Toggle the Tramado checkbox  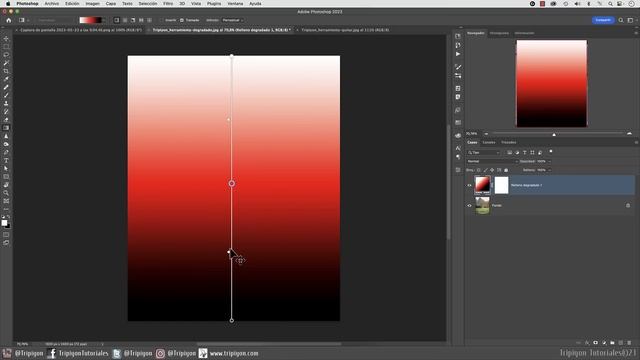pos(182,20)
